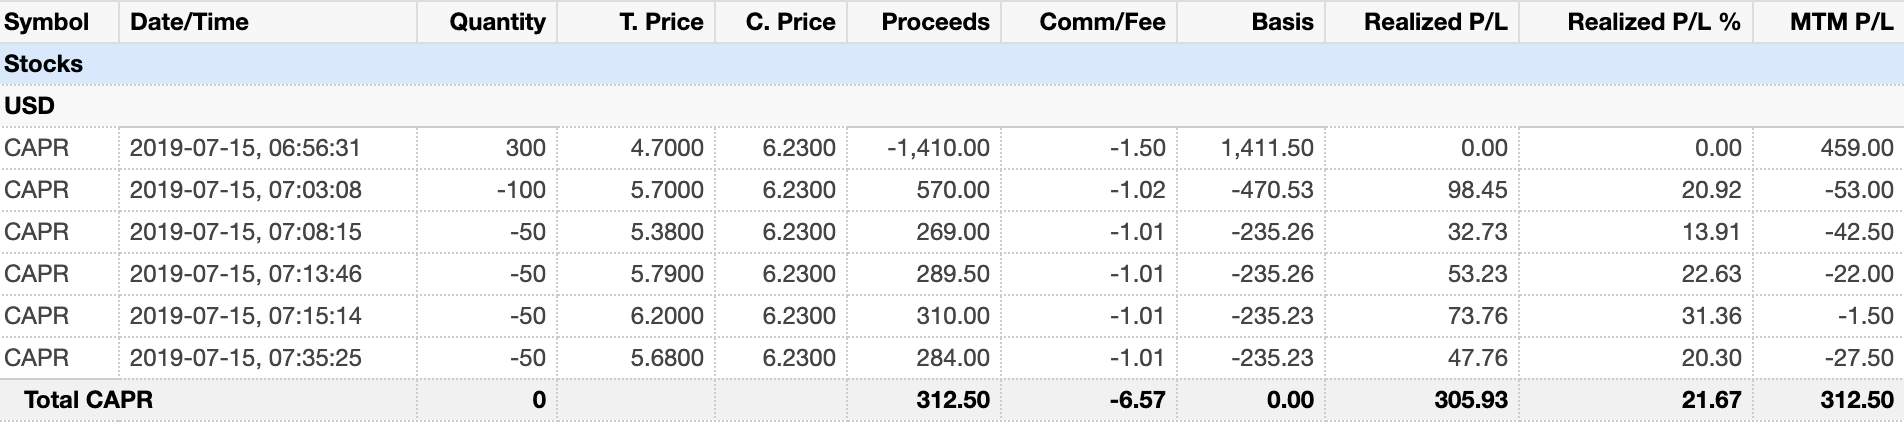Click the Symbol column header

(47, 22)
